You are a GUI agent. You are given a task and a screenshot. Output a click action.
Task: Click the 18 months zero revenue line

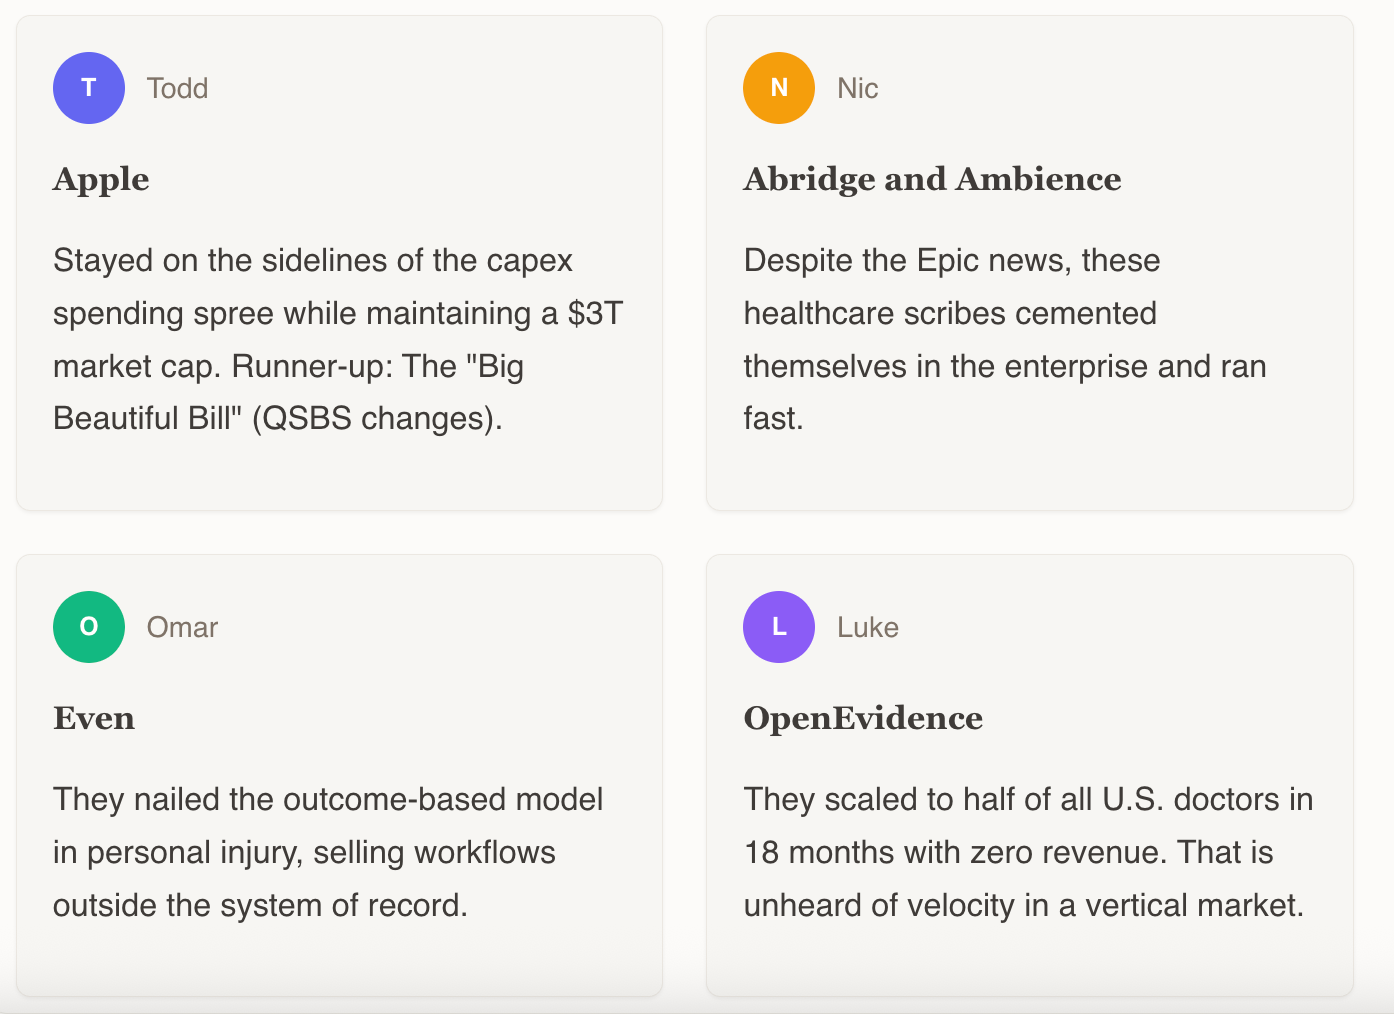tap(1008, 852)
